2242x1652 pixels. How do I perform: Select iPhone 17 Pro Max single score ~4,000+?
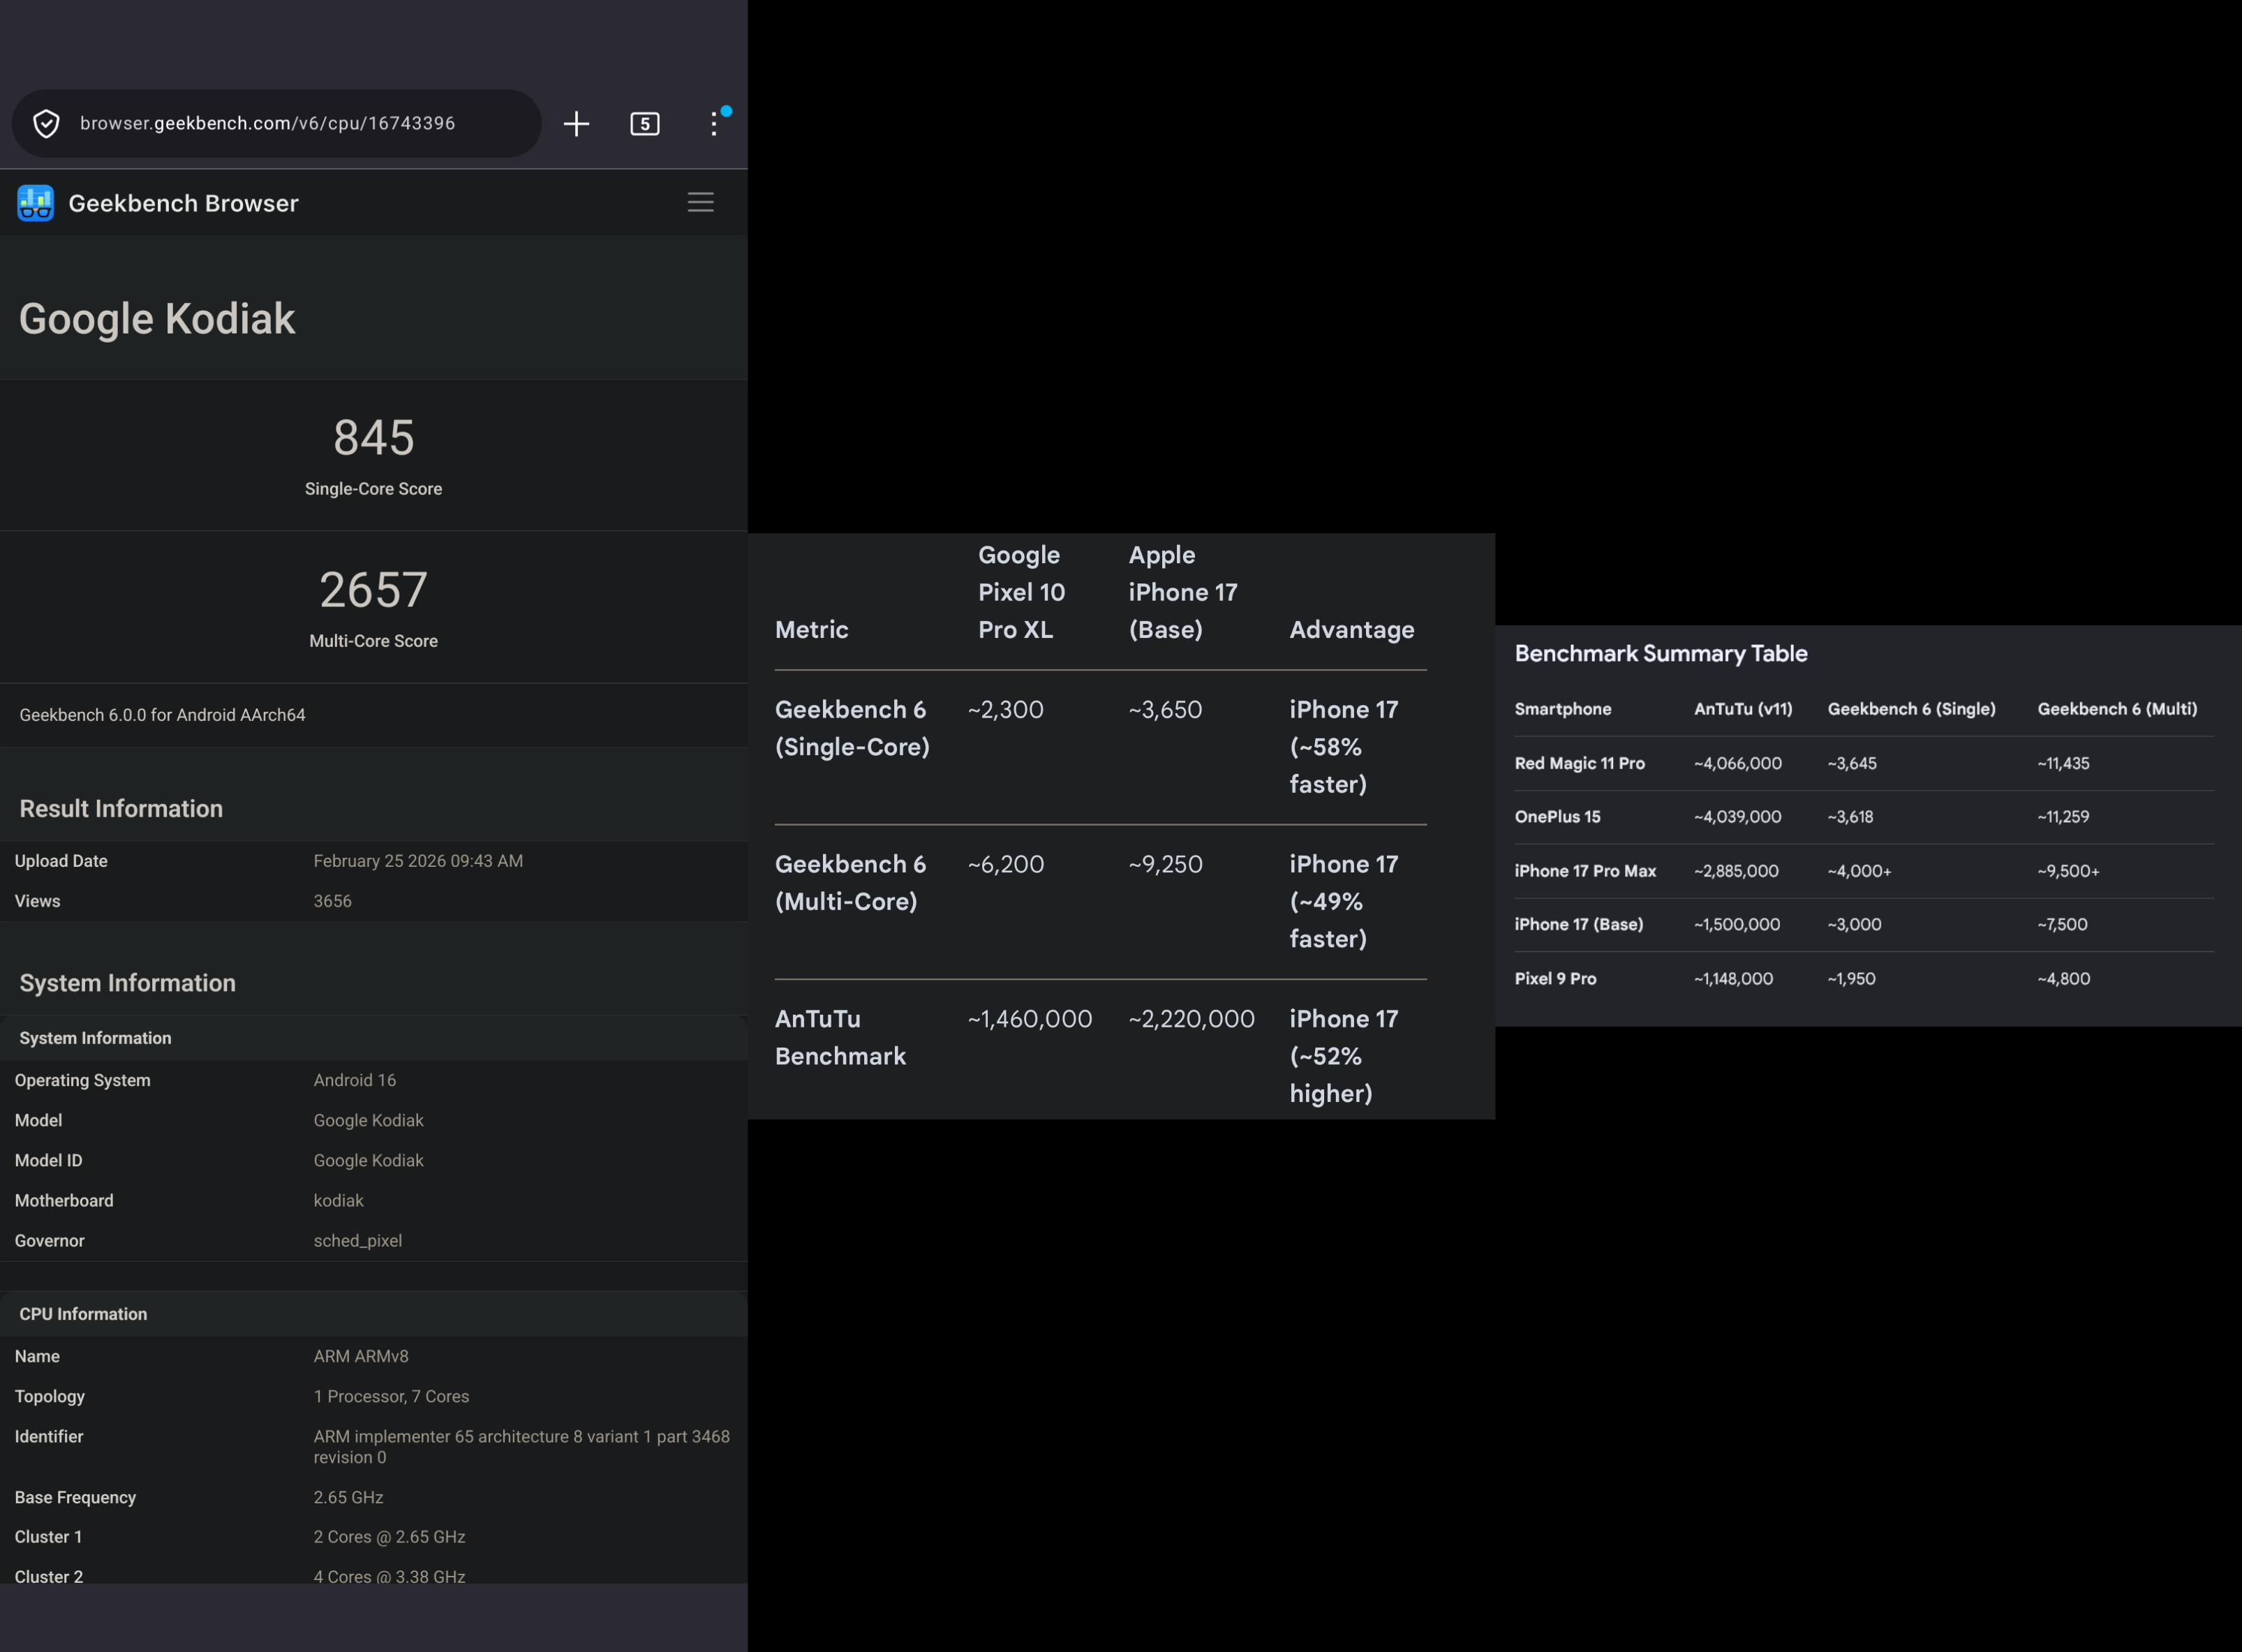(x=1859, y=870)
